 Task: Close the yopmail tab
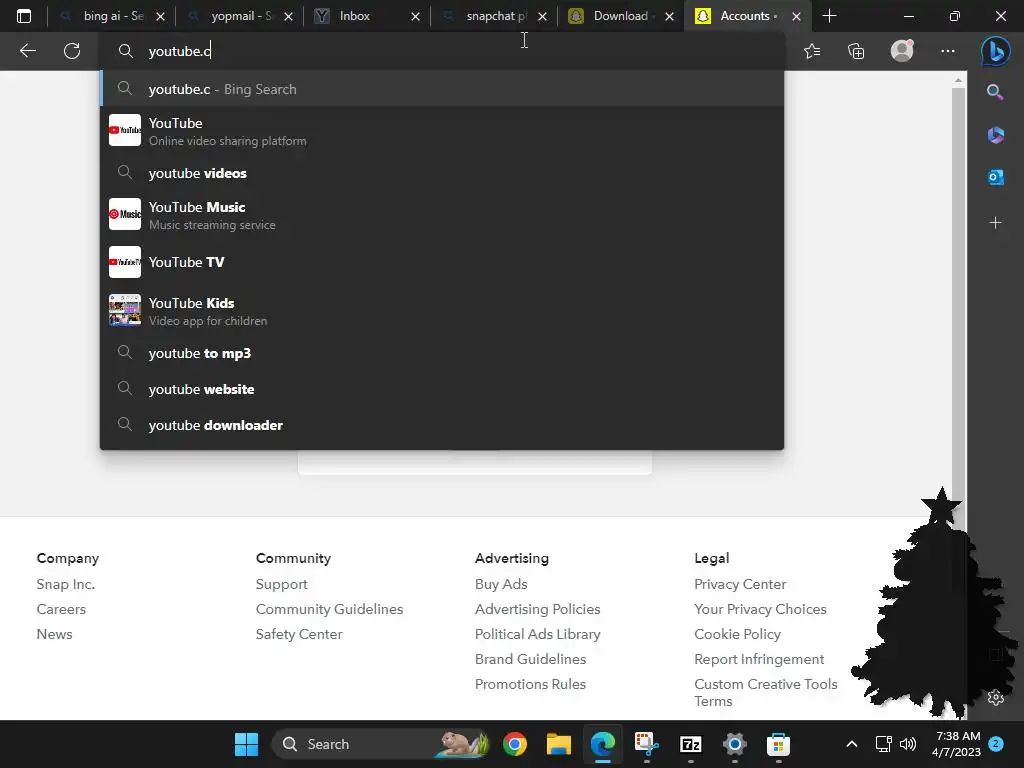[288, 16]
